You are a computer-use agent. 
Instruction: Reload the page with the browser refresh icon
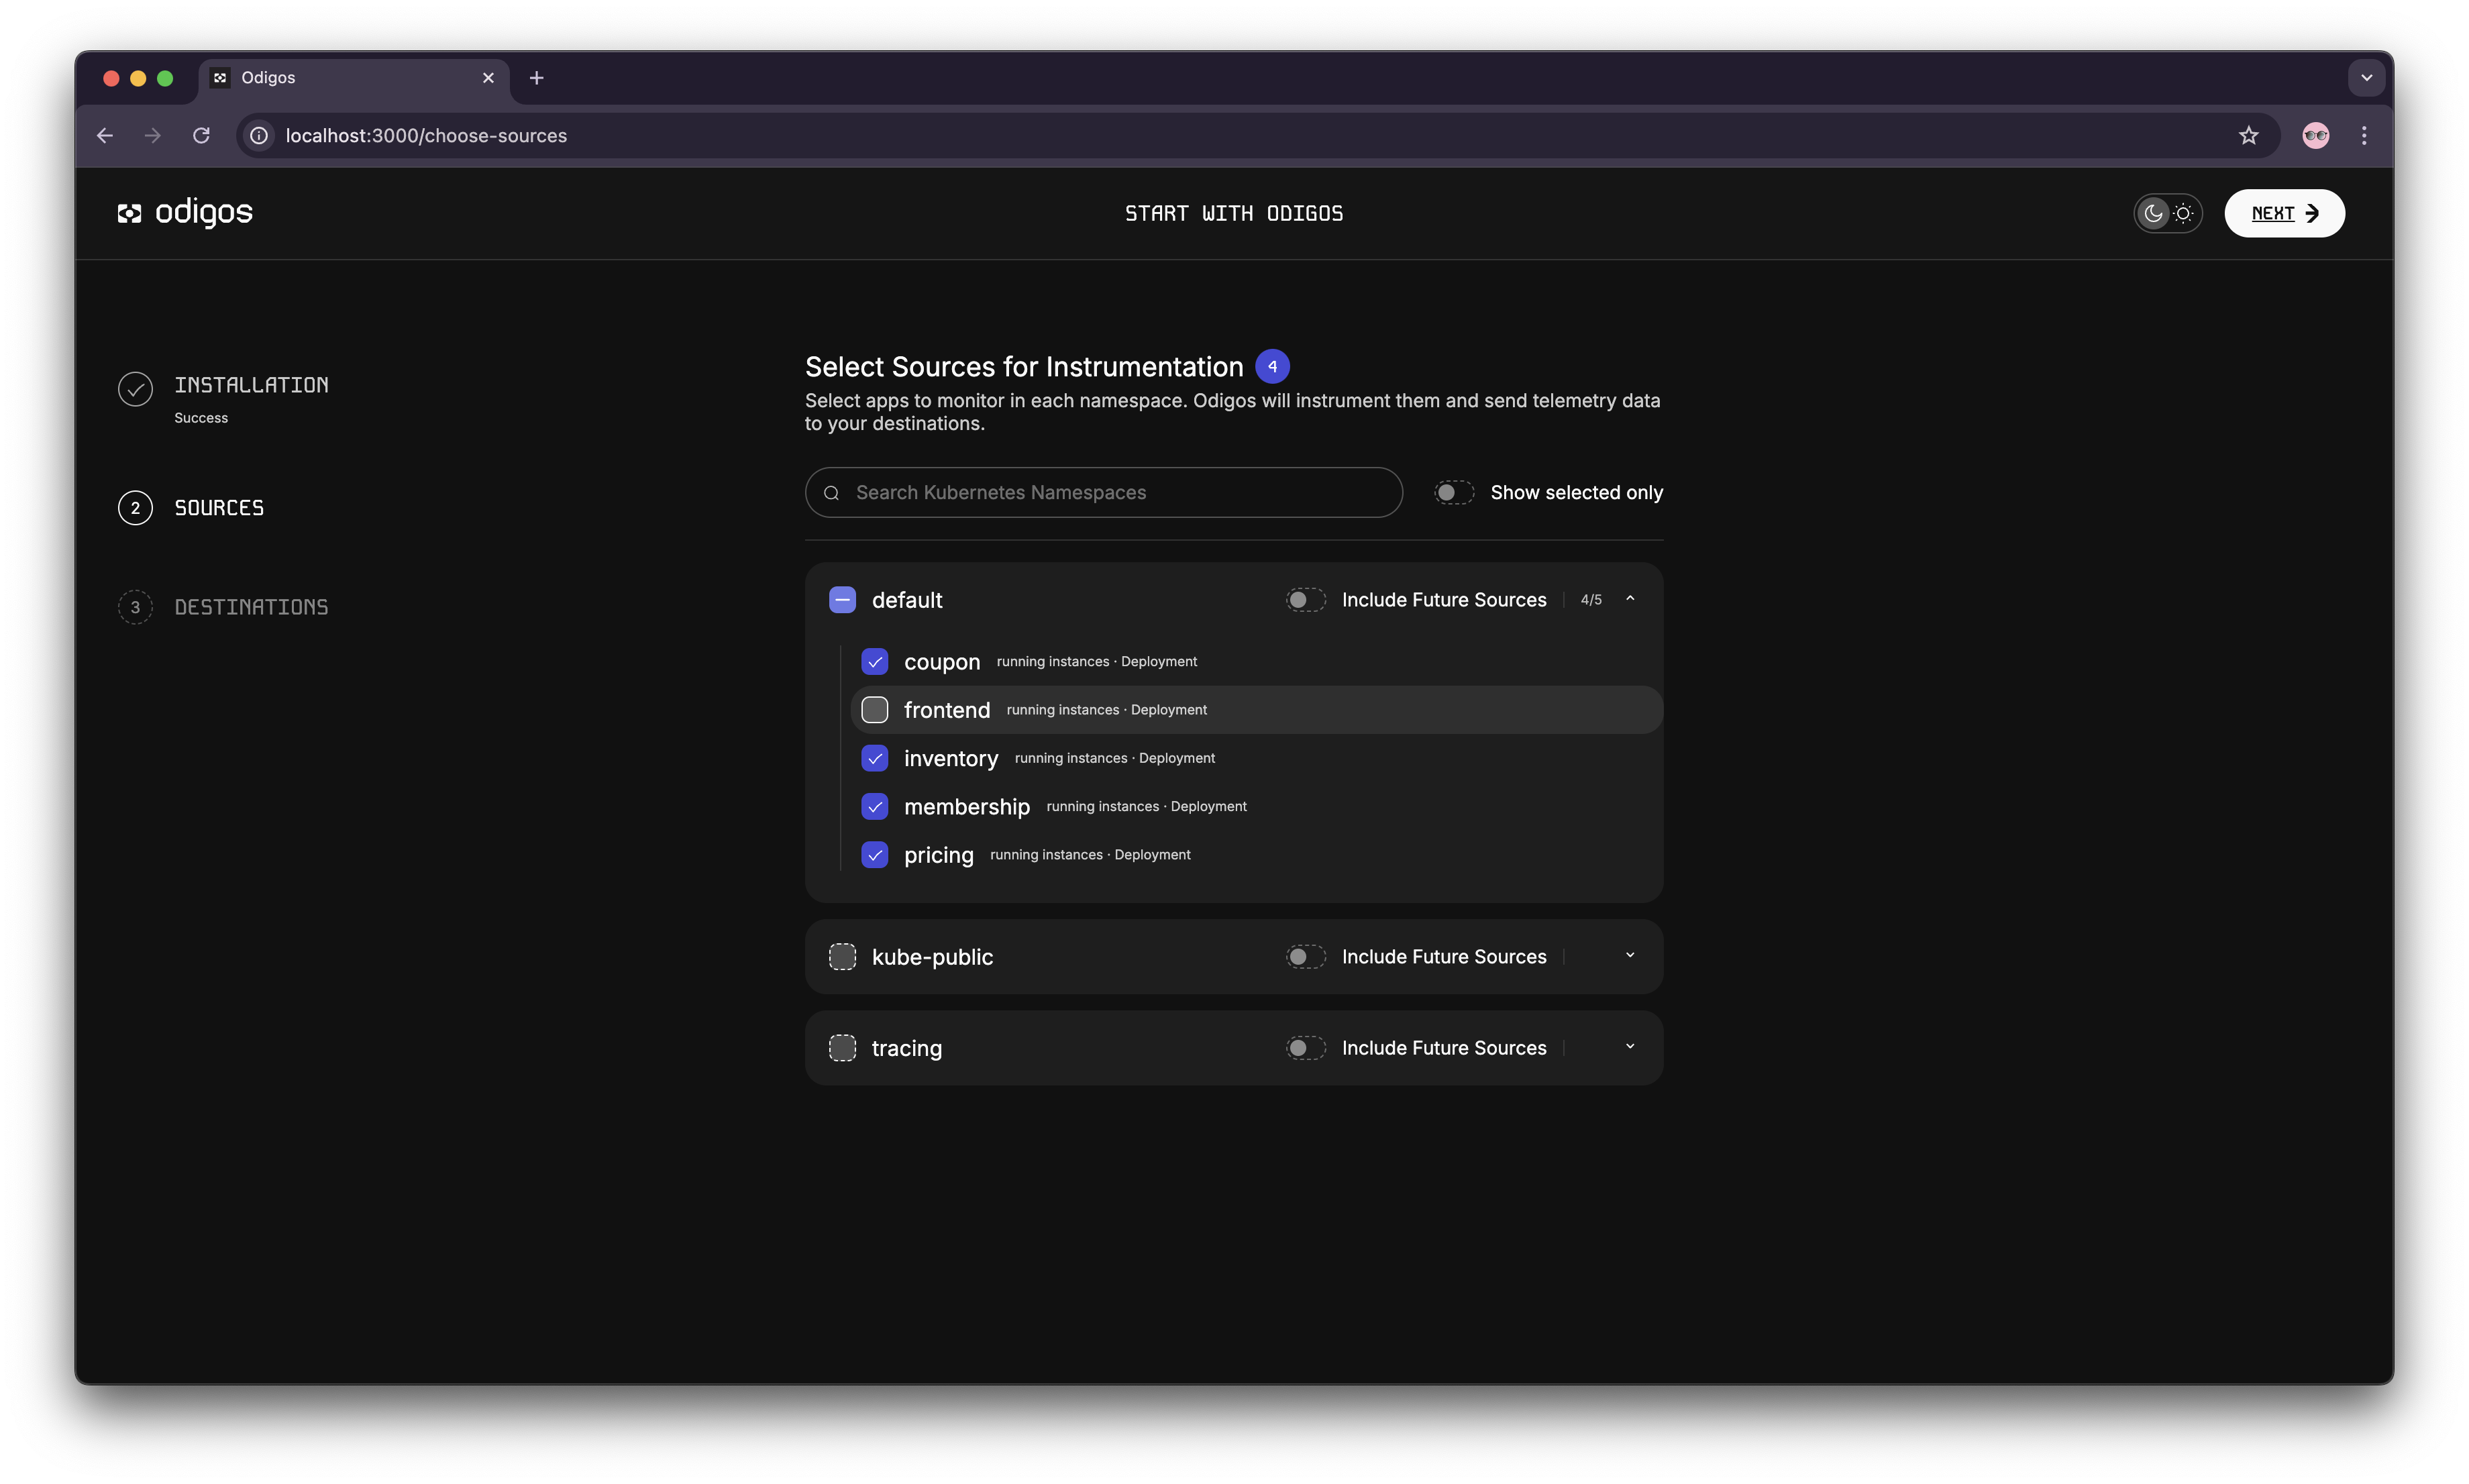201,135
